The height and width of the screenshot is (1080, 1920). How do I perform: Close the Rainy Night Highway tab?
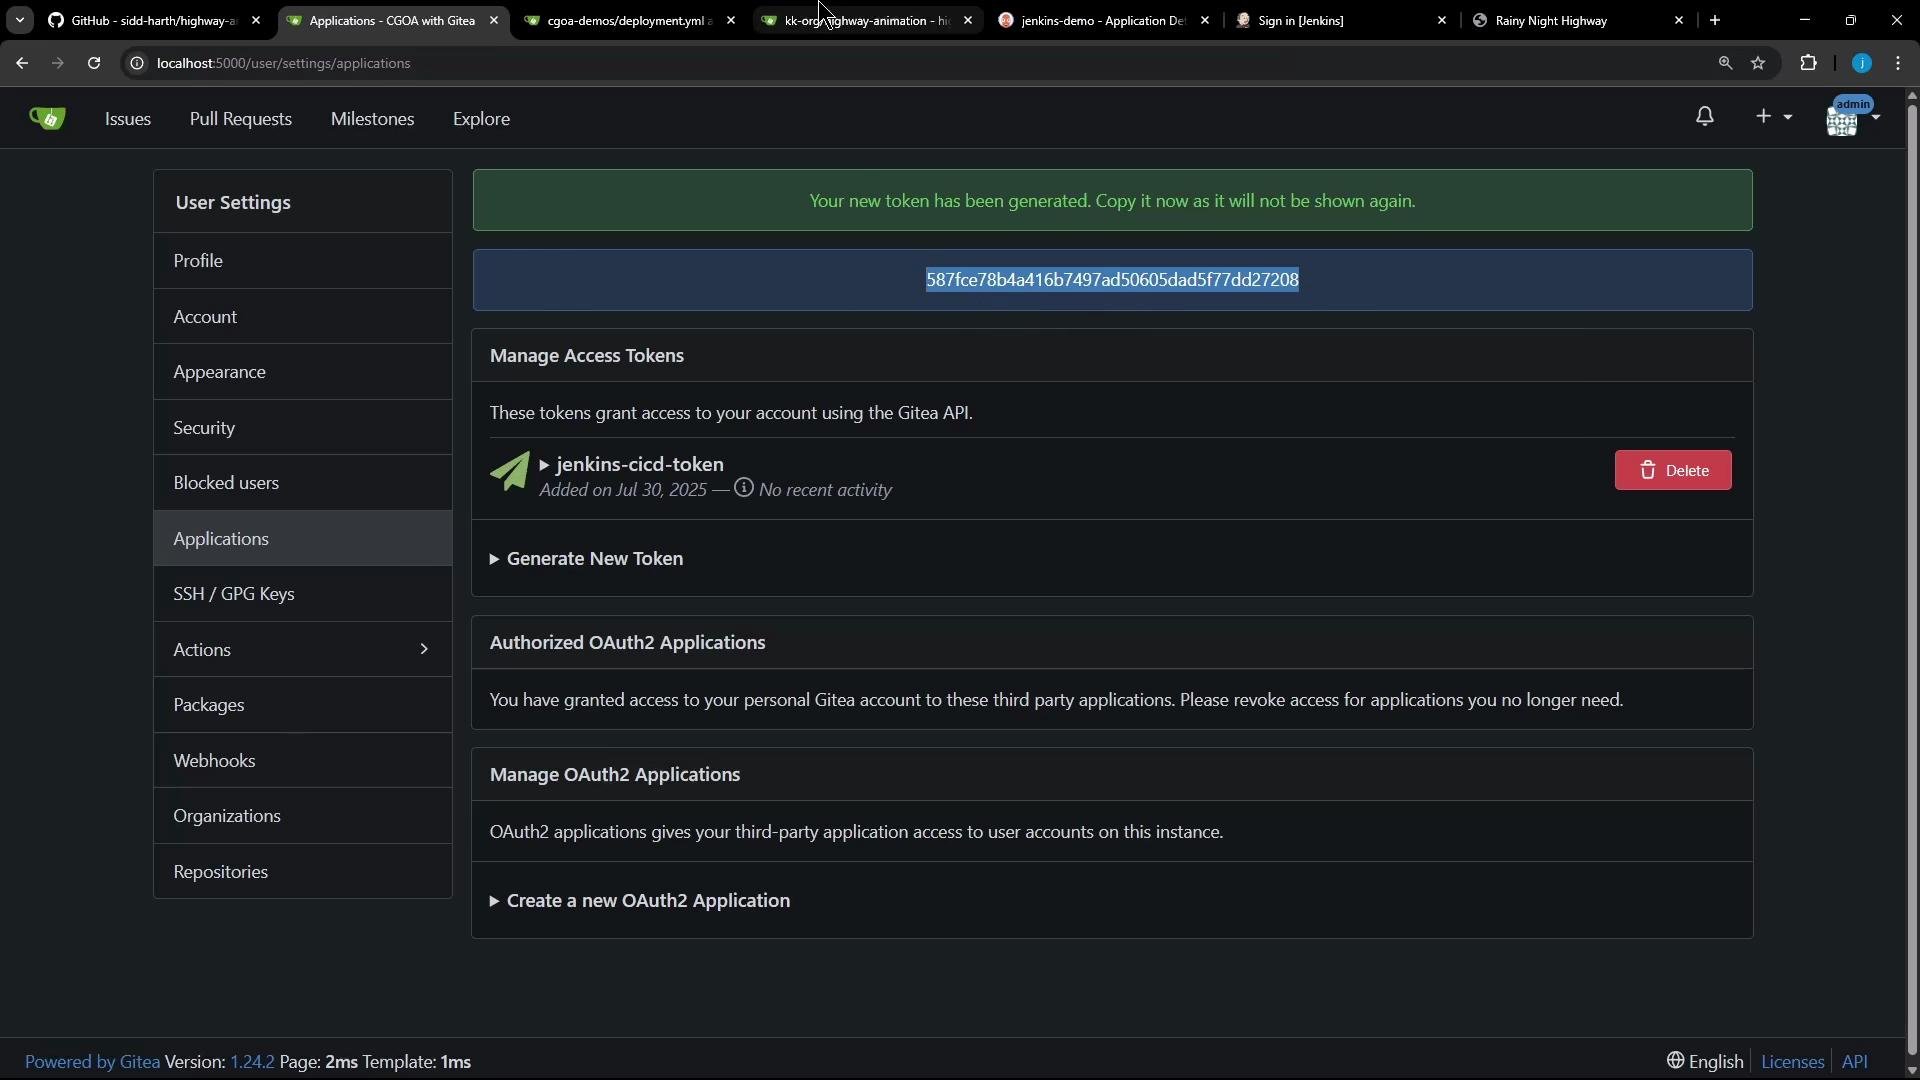(x=1679, y=20)
